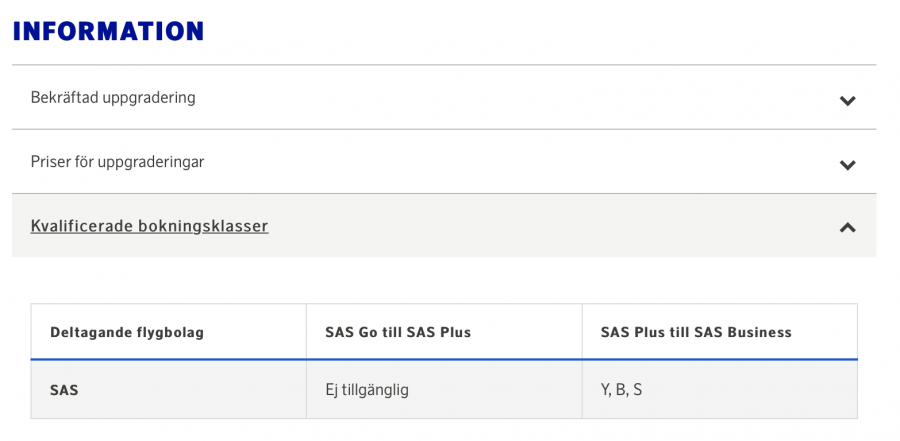Select the Deltagande flygbolag column header
900x441 pixels.
[x=127, y=332]
